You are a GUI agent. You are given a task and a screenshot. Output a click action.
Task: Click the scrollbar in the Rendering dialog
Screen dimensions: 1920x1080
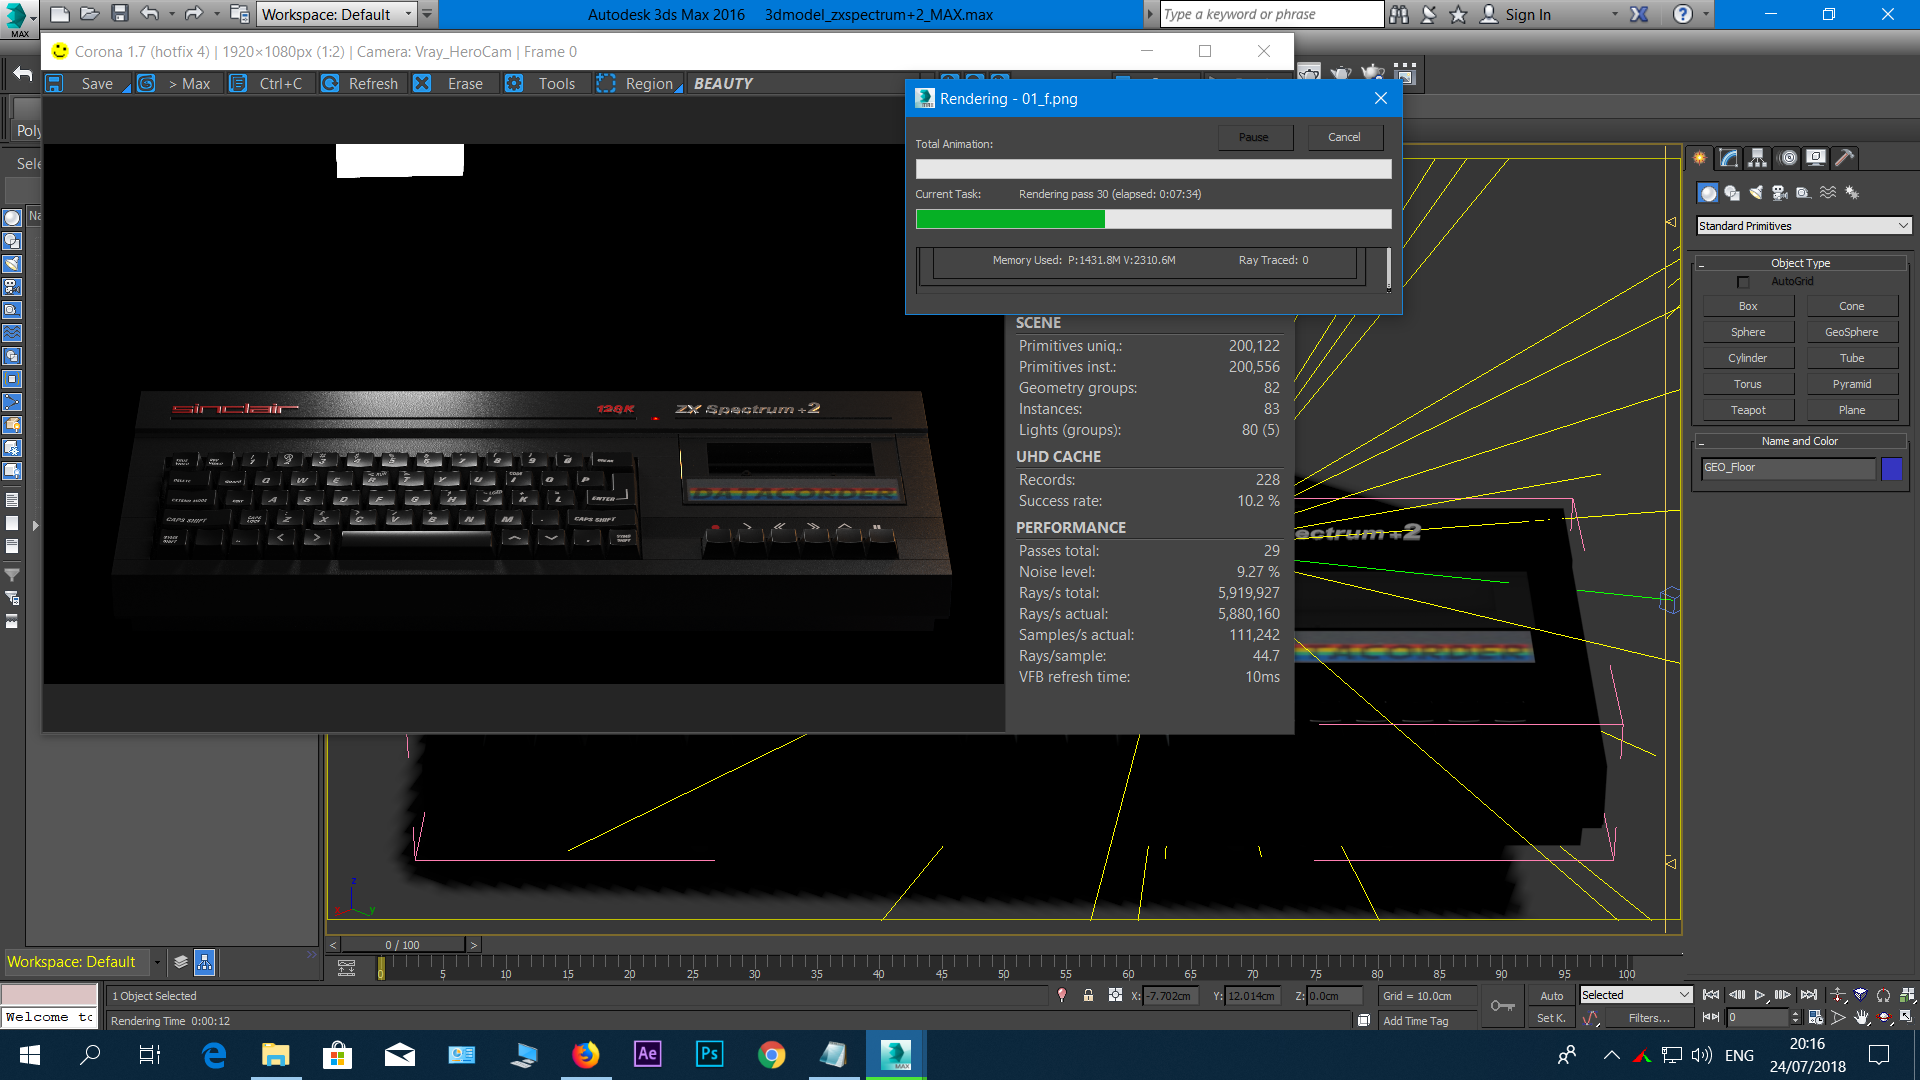pos(1388,268)
